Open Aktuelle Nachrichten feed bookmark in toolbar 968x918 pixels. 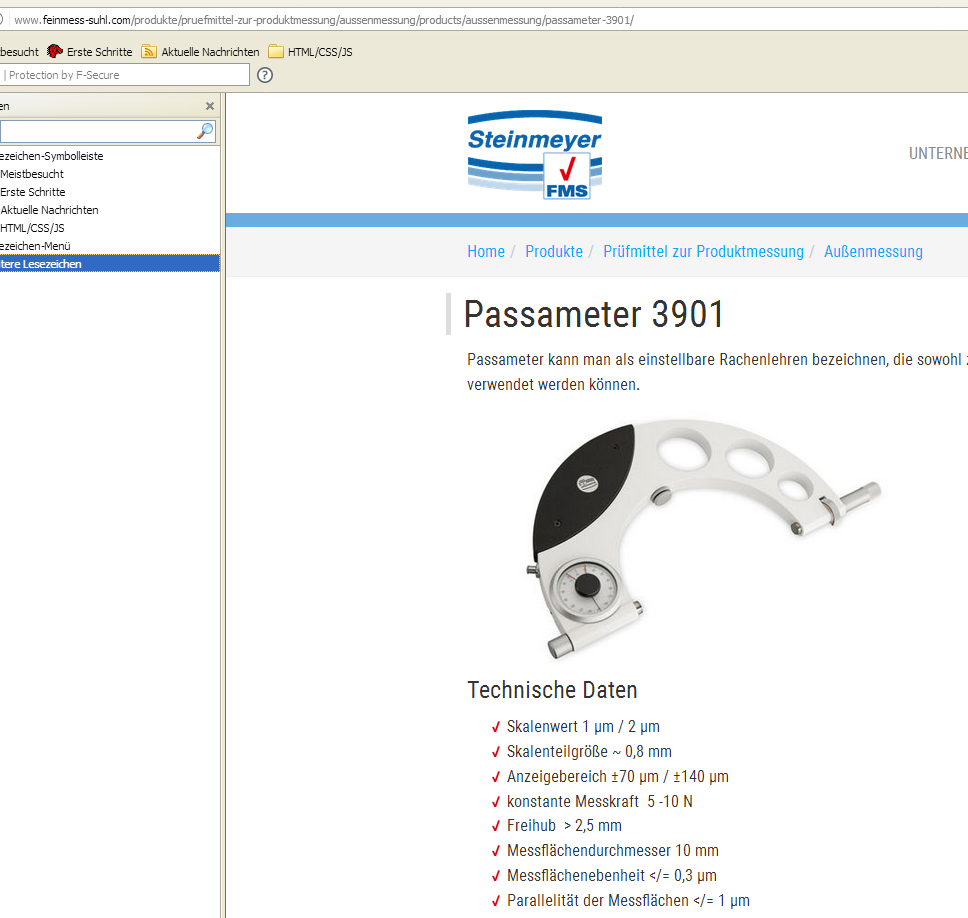click(x=201, y=52)
